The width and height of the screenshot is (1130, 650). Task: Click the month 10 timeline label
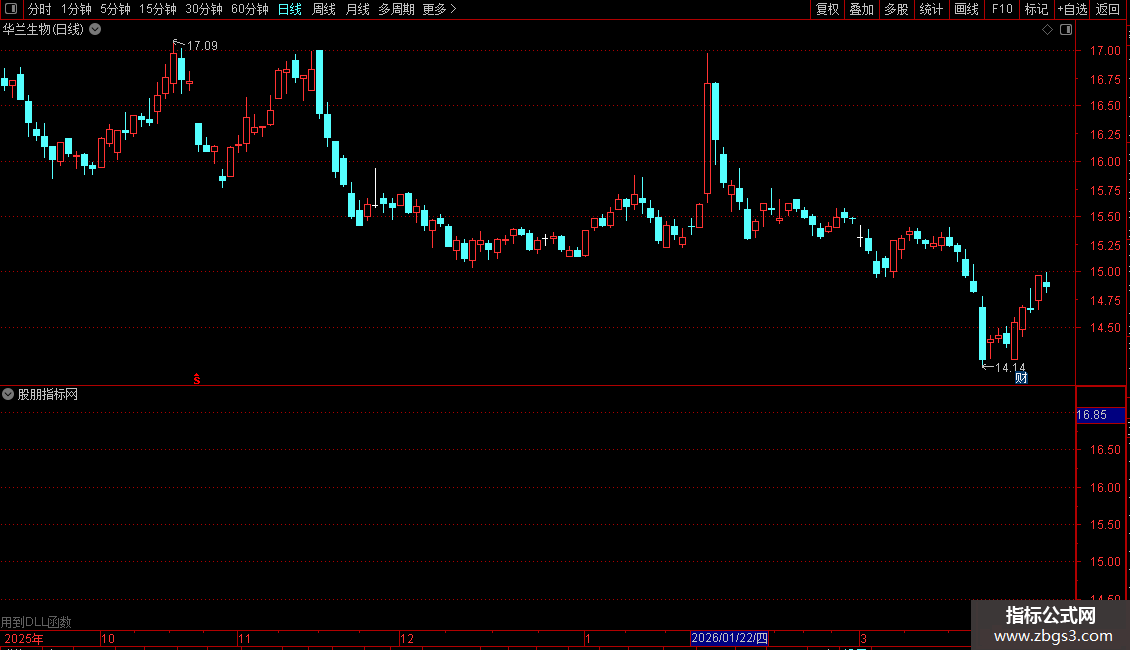(107, 638)
